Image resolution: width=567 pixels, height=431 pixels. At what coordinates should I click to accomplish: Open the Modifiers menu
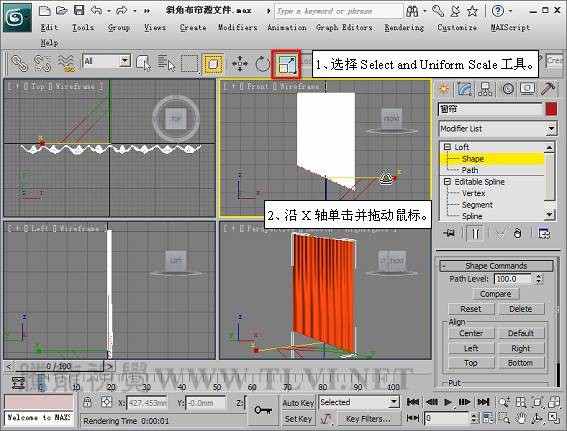238,27
